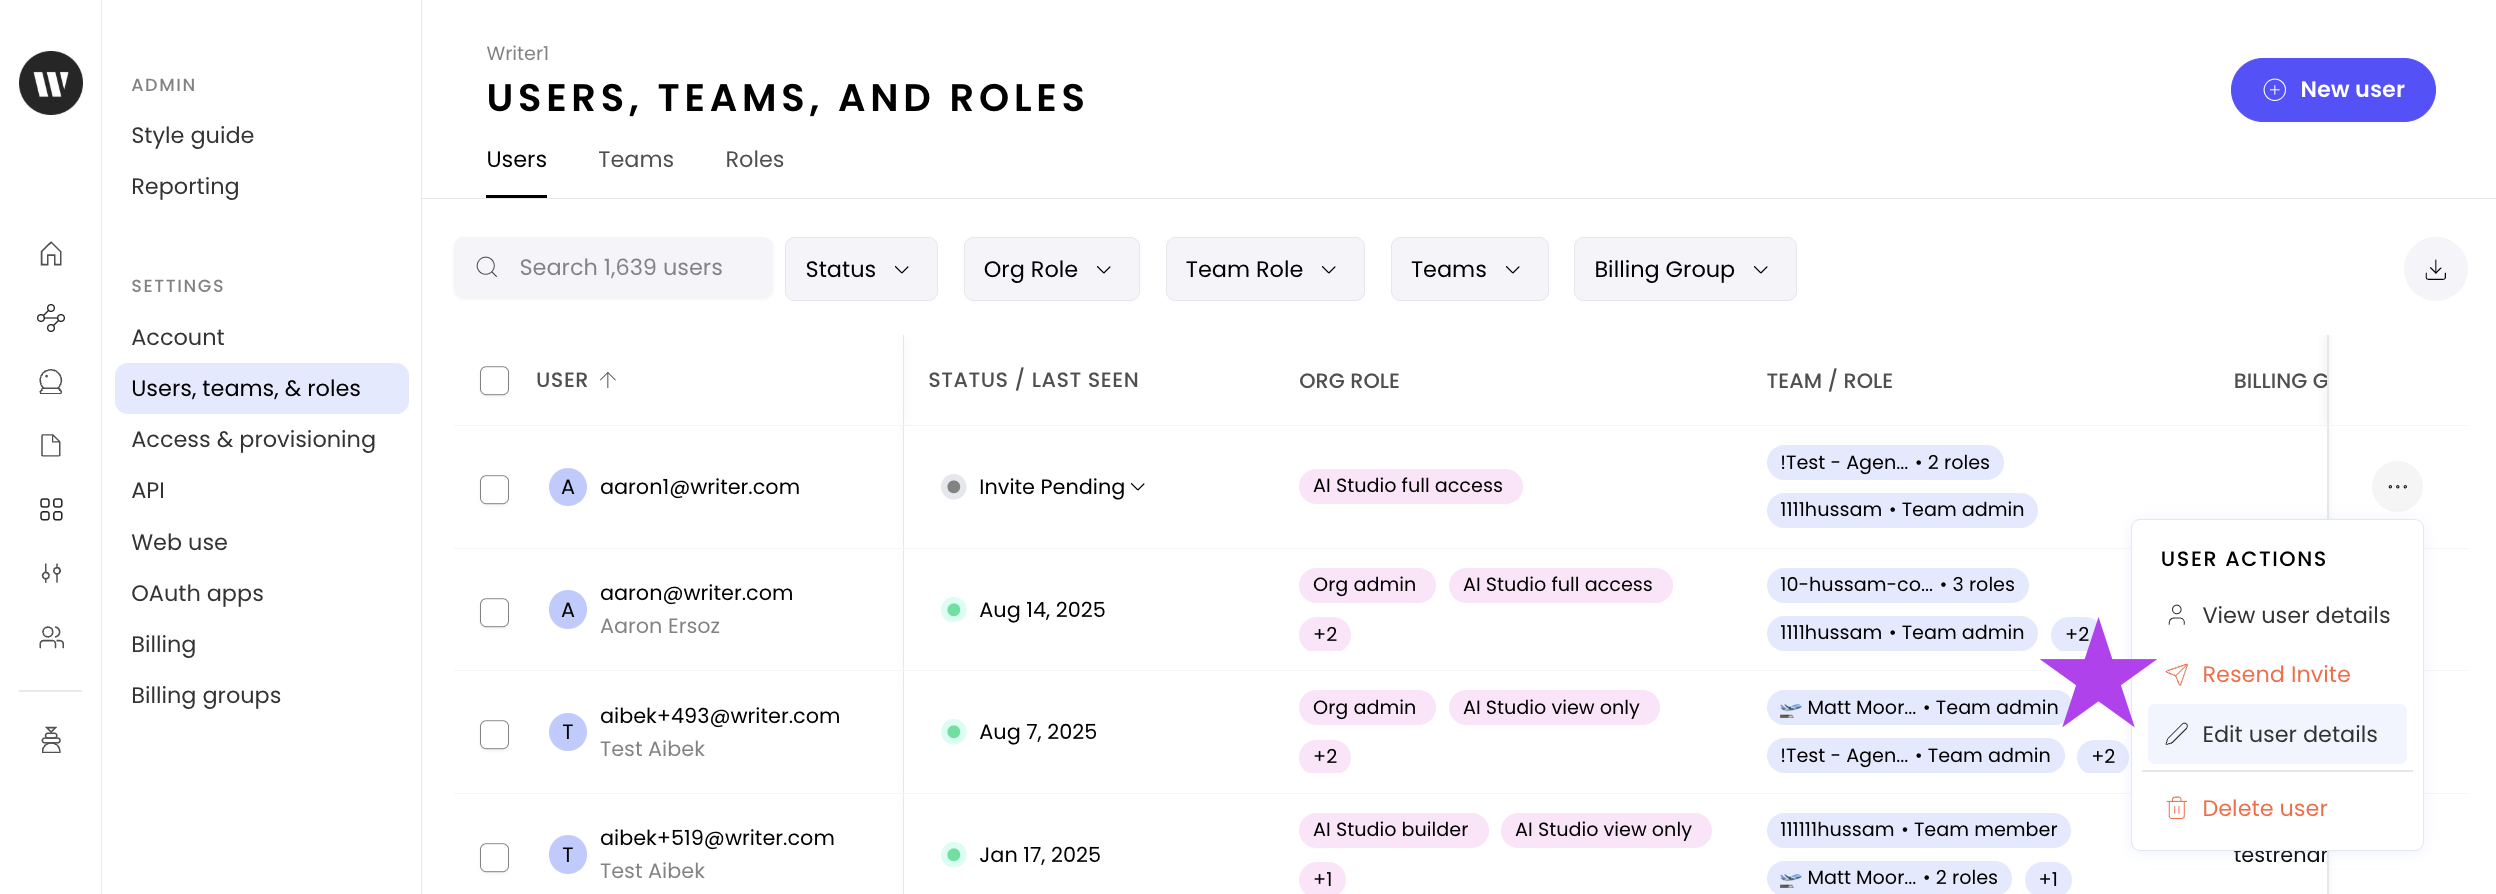Open the Teams filter dropdown
2496x894 pixels.
tap(1469, 269)
